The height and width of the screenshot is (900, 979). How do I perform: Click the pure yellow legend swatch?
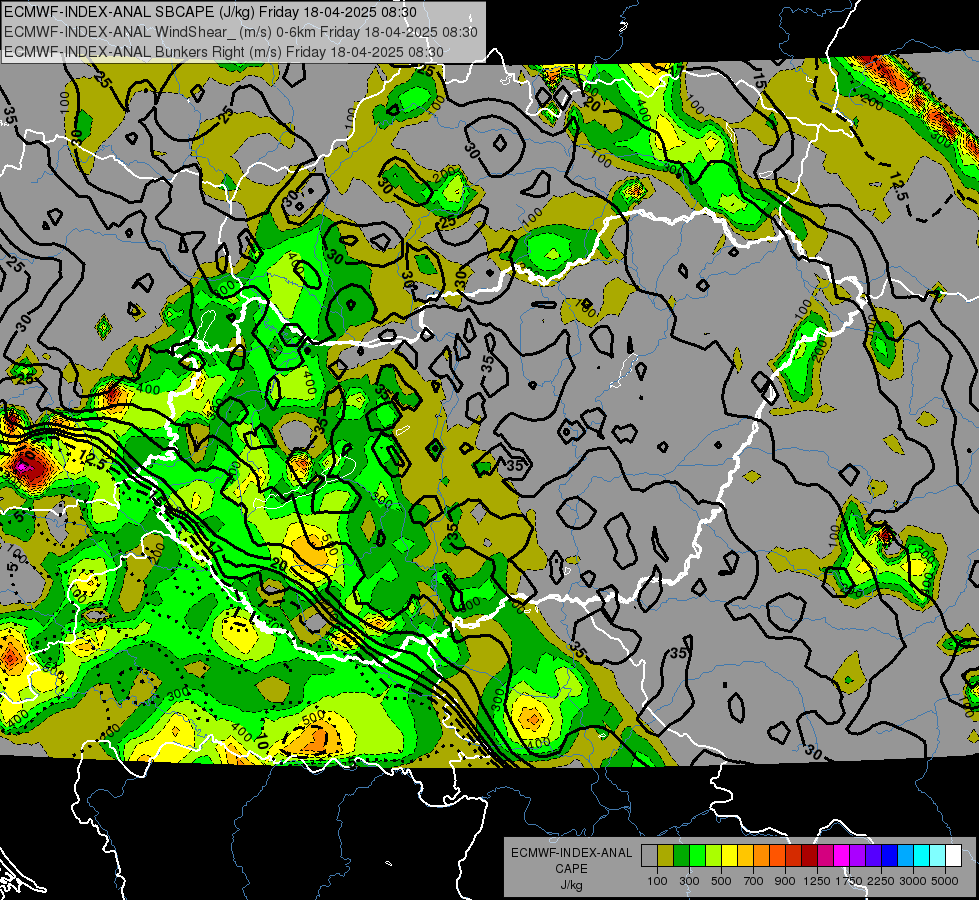(x=729, y=856)
